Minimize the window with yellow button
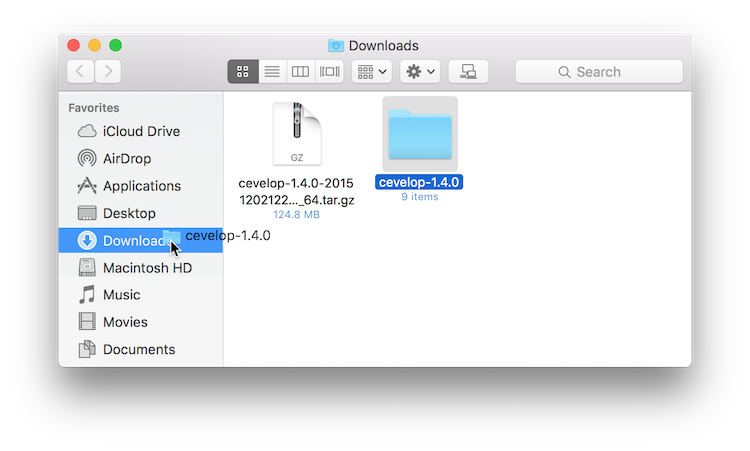 95,45
